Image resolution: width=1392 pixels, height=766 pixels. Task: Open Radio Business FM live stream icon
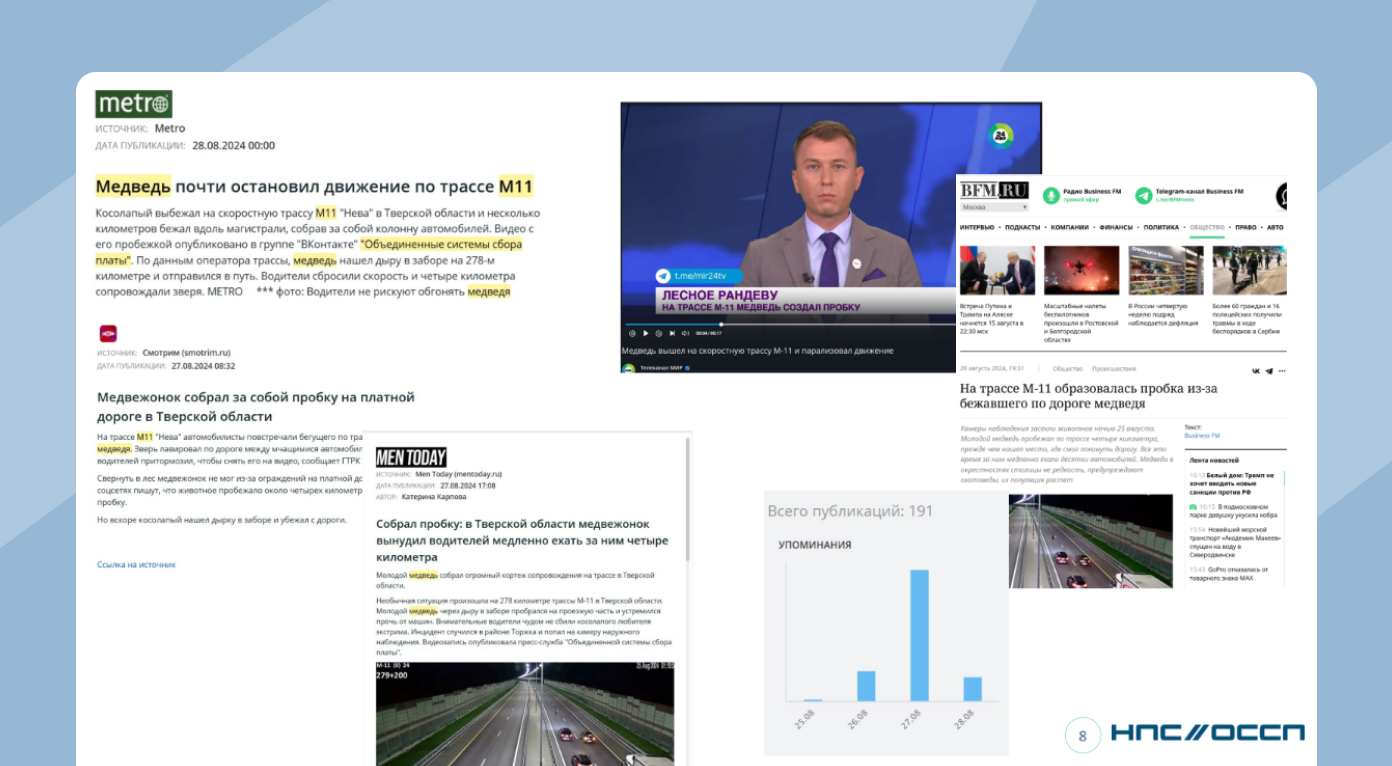click(1050, 195)
